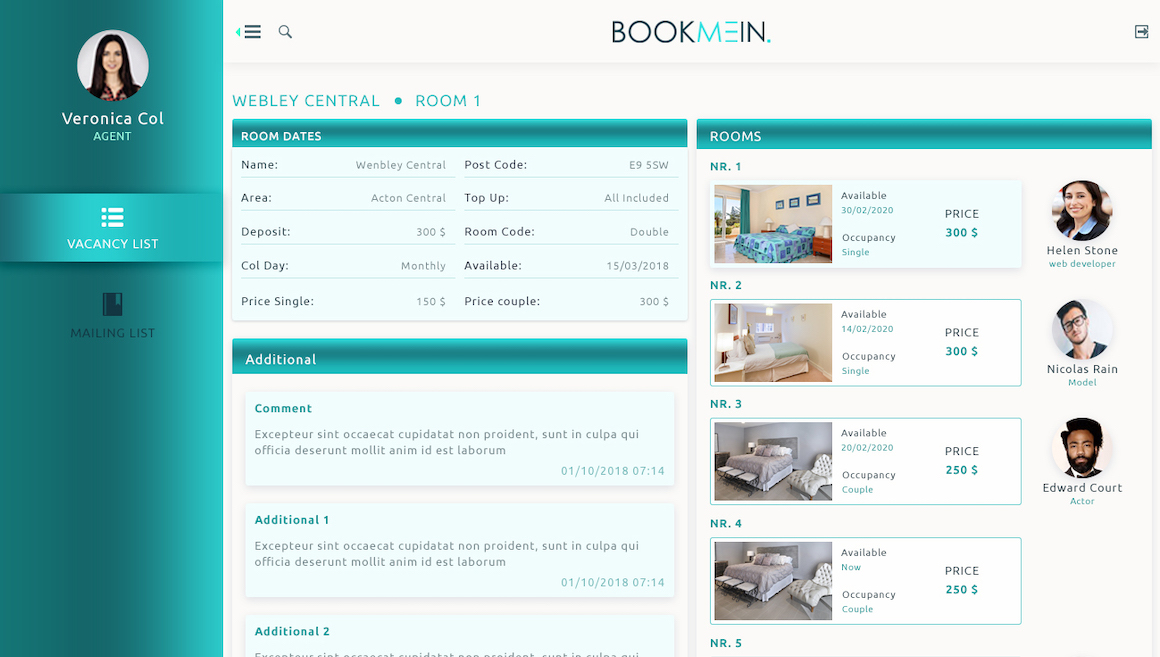Open search with the magnifier icon

point(285,32)
